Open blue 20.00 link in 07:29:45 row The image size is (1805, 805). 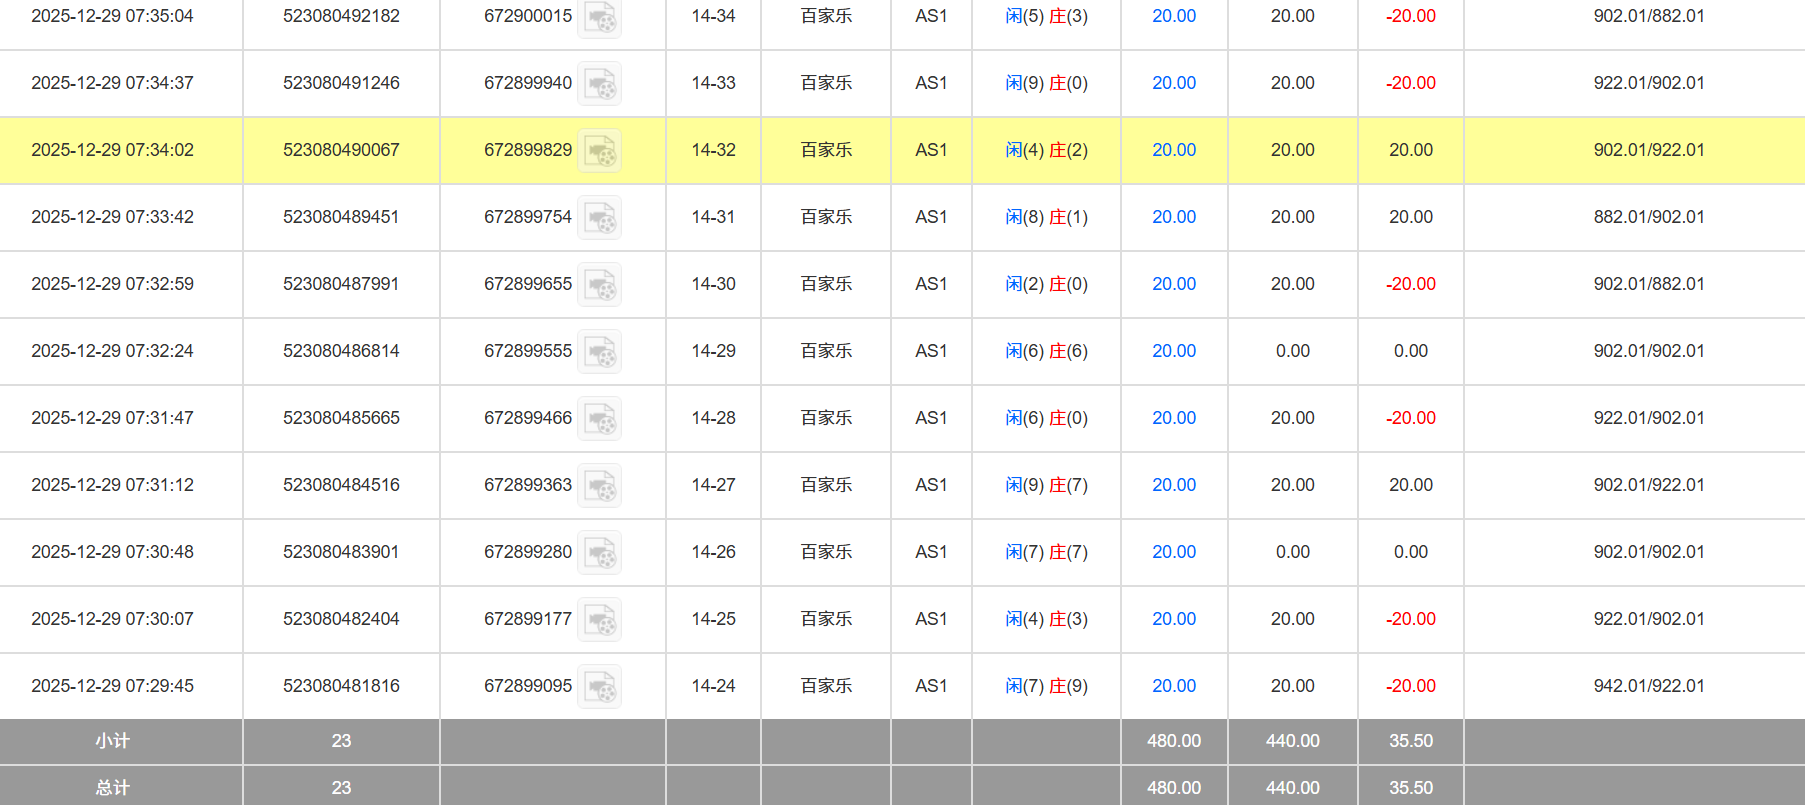[1173, 686]
